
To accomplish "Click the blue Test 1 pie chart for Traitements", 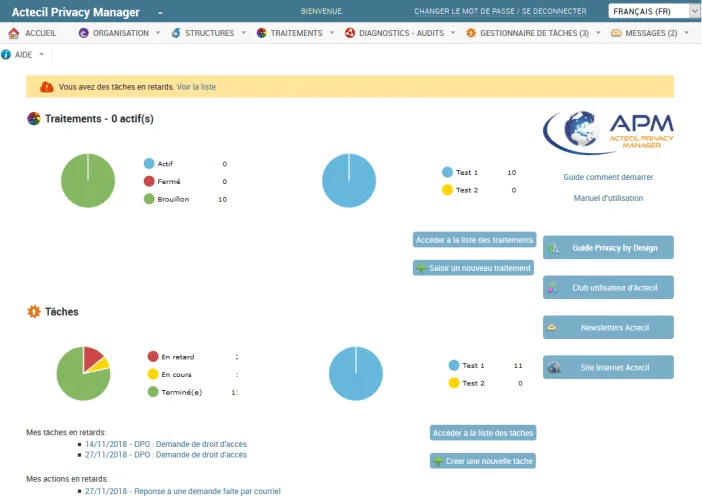I will tap(349, 180).
